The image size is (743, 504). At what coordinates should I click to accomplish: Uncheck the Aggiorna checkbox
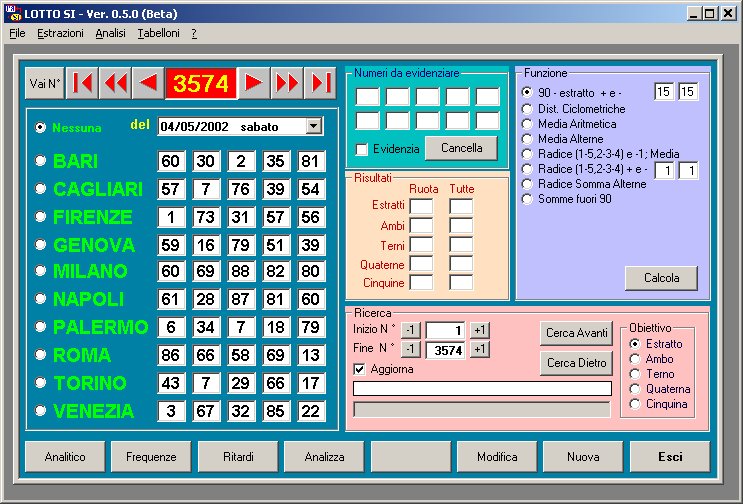click(360, 369)
